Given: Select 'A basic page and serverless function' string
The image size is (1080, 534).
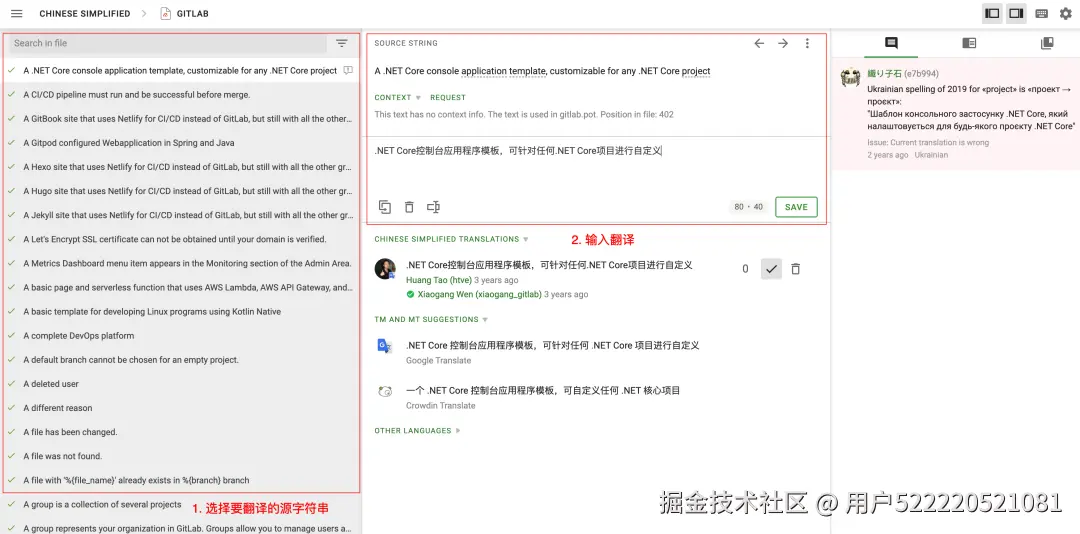Looking at the screenshot, I should click(x=180, y=287).
